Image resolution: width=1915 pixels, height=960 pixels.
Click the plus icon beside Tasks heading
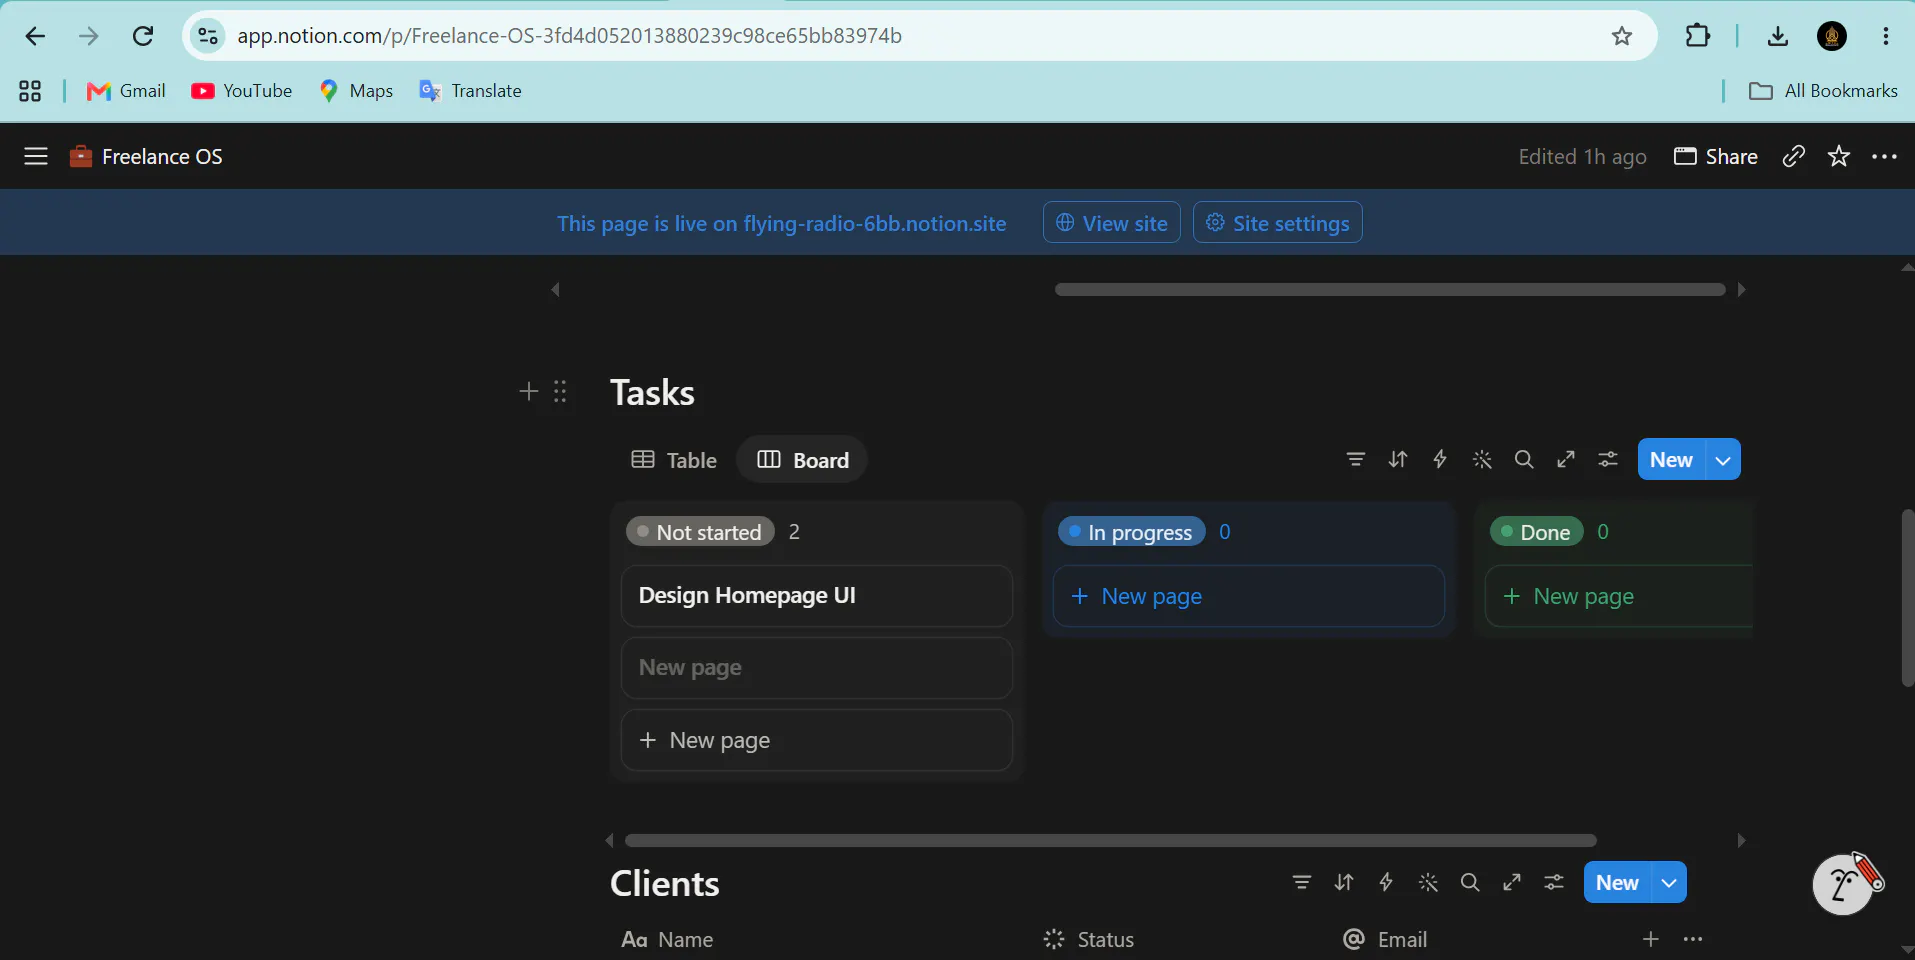coord(529,391)
